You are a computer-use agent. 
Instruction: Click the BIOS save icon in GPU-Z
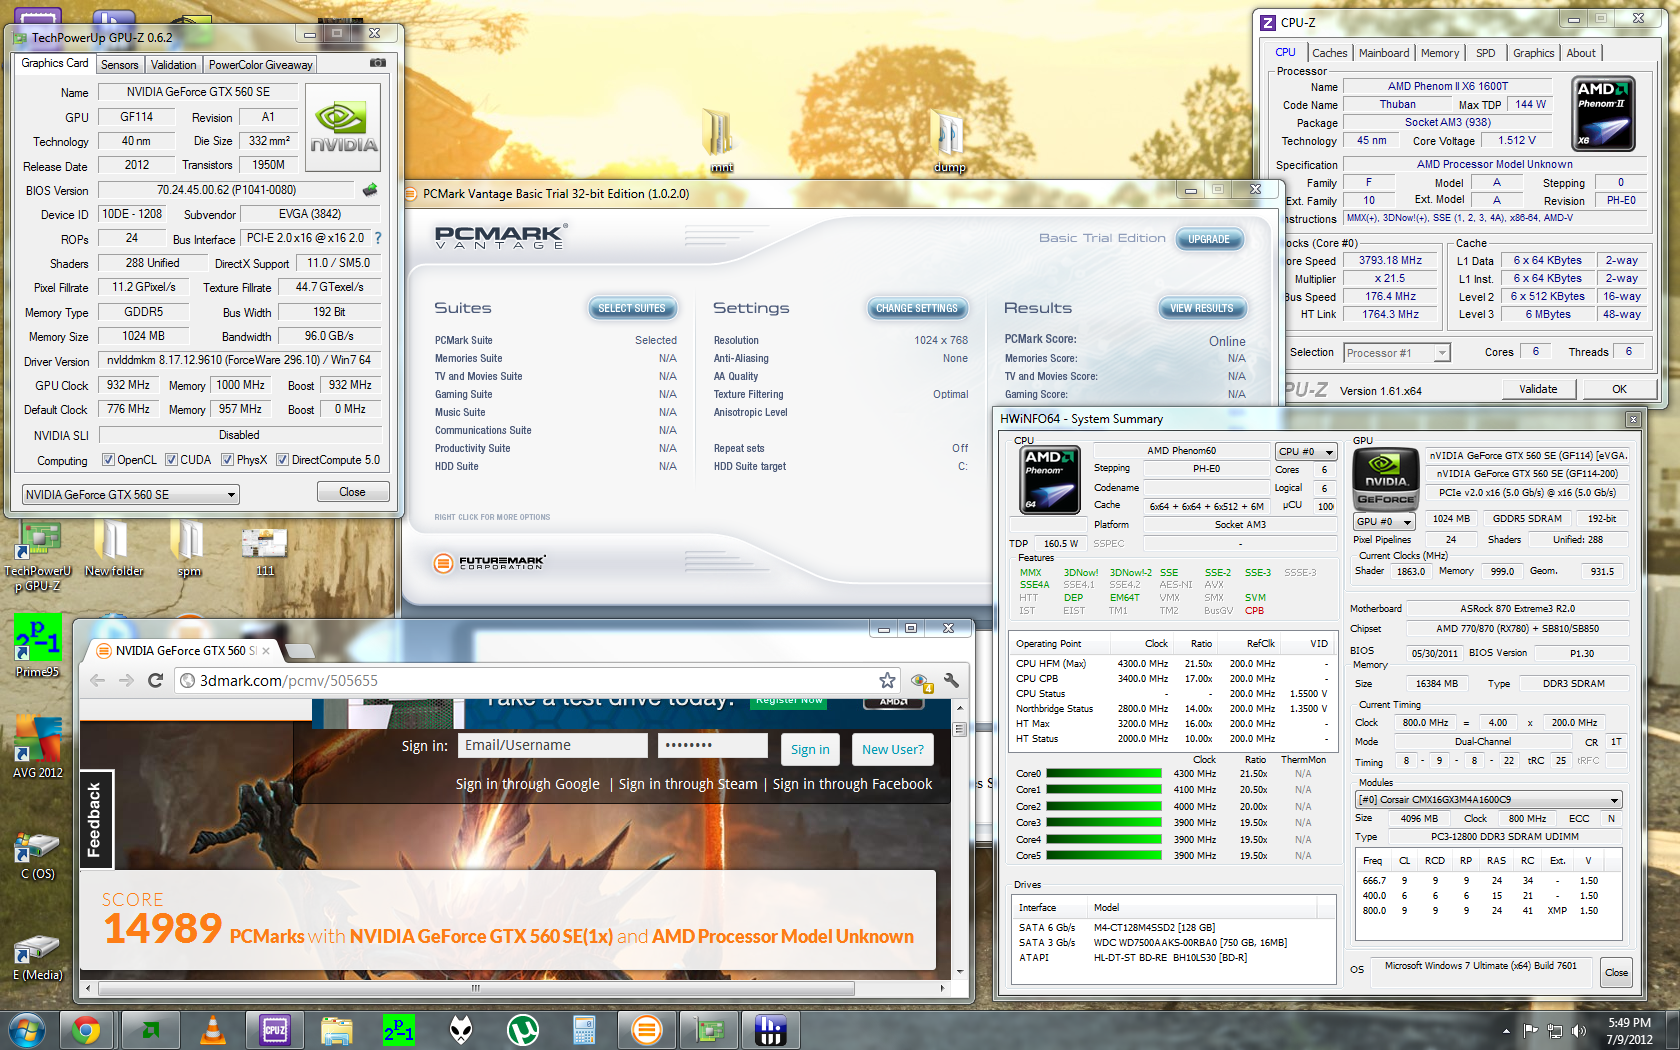point(369,189)
